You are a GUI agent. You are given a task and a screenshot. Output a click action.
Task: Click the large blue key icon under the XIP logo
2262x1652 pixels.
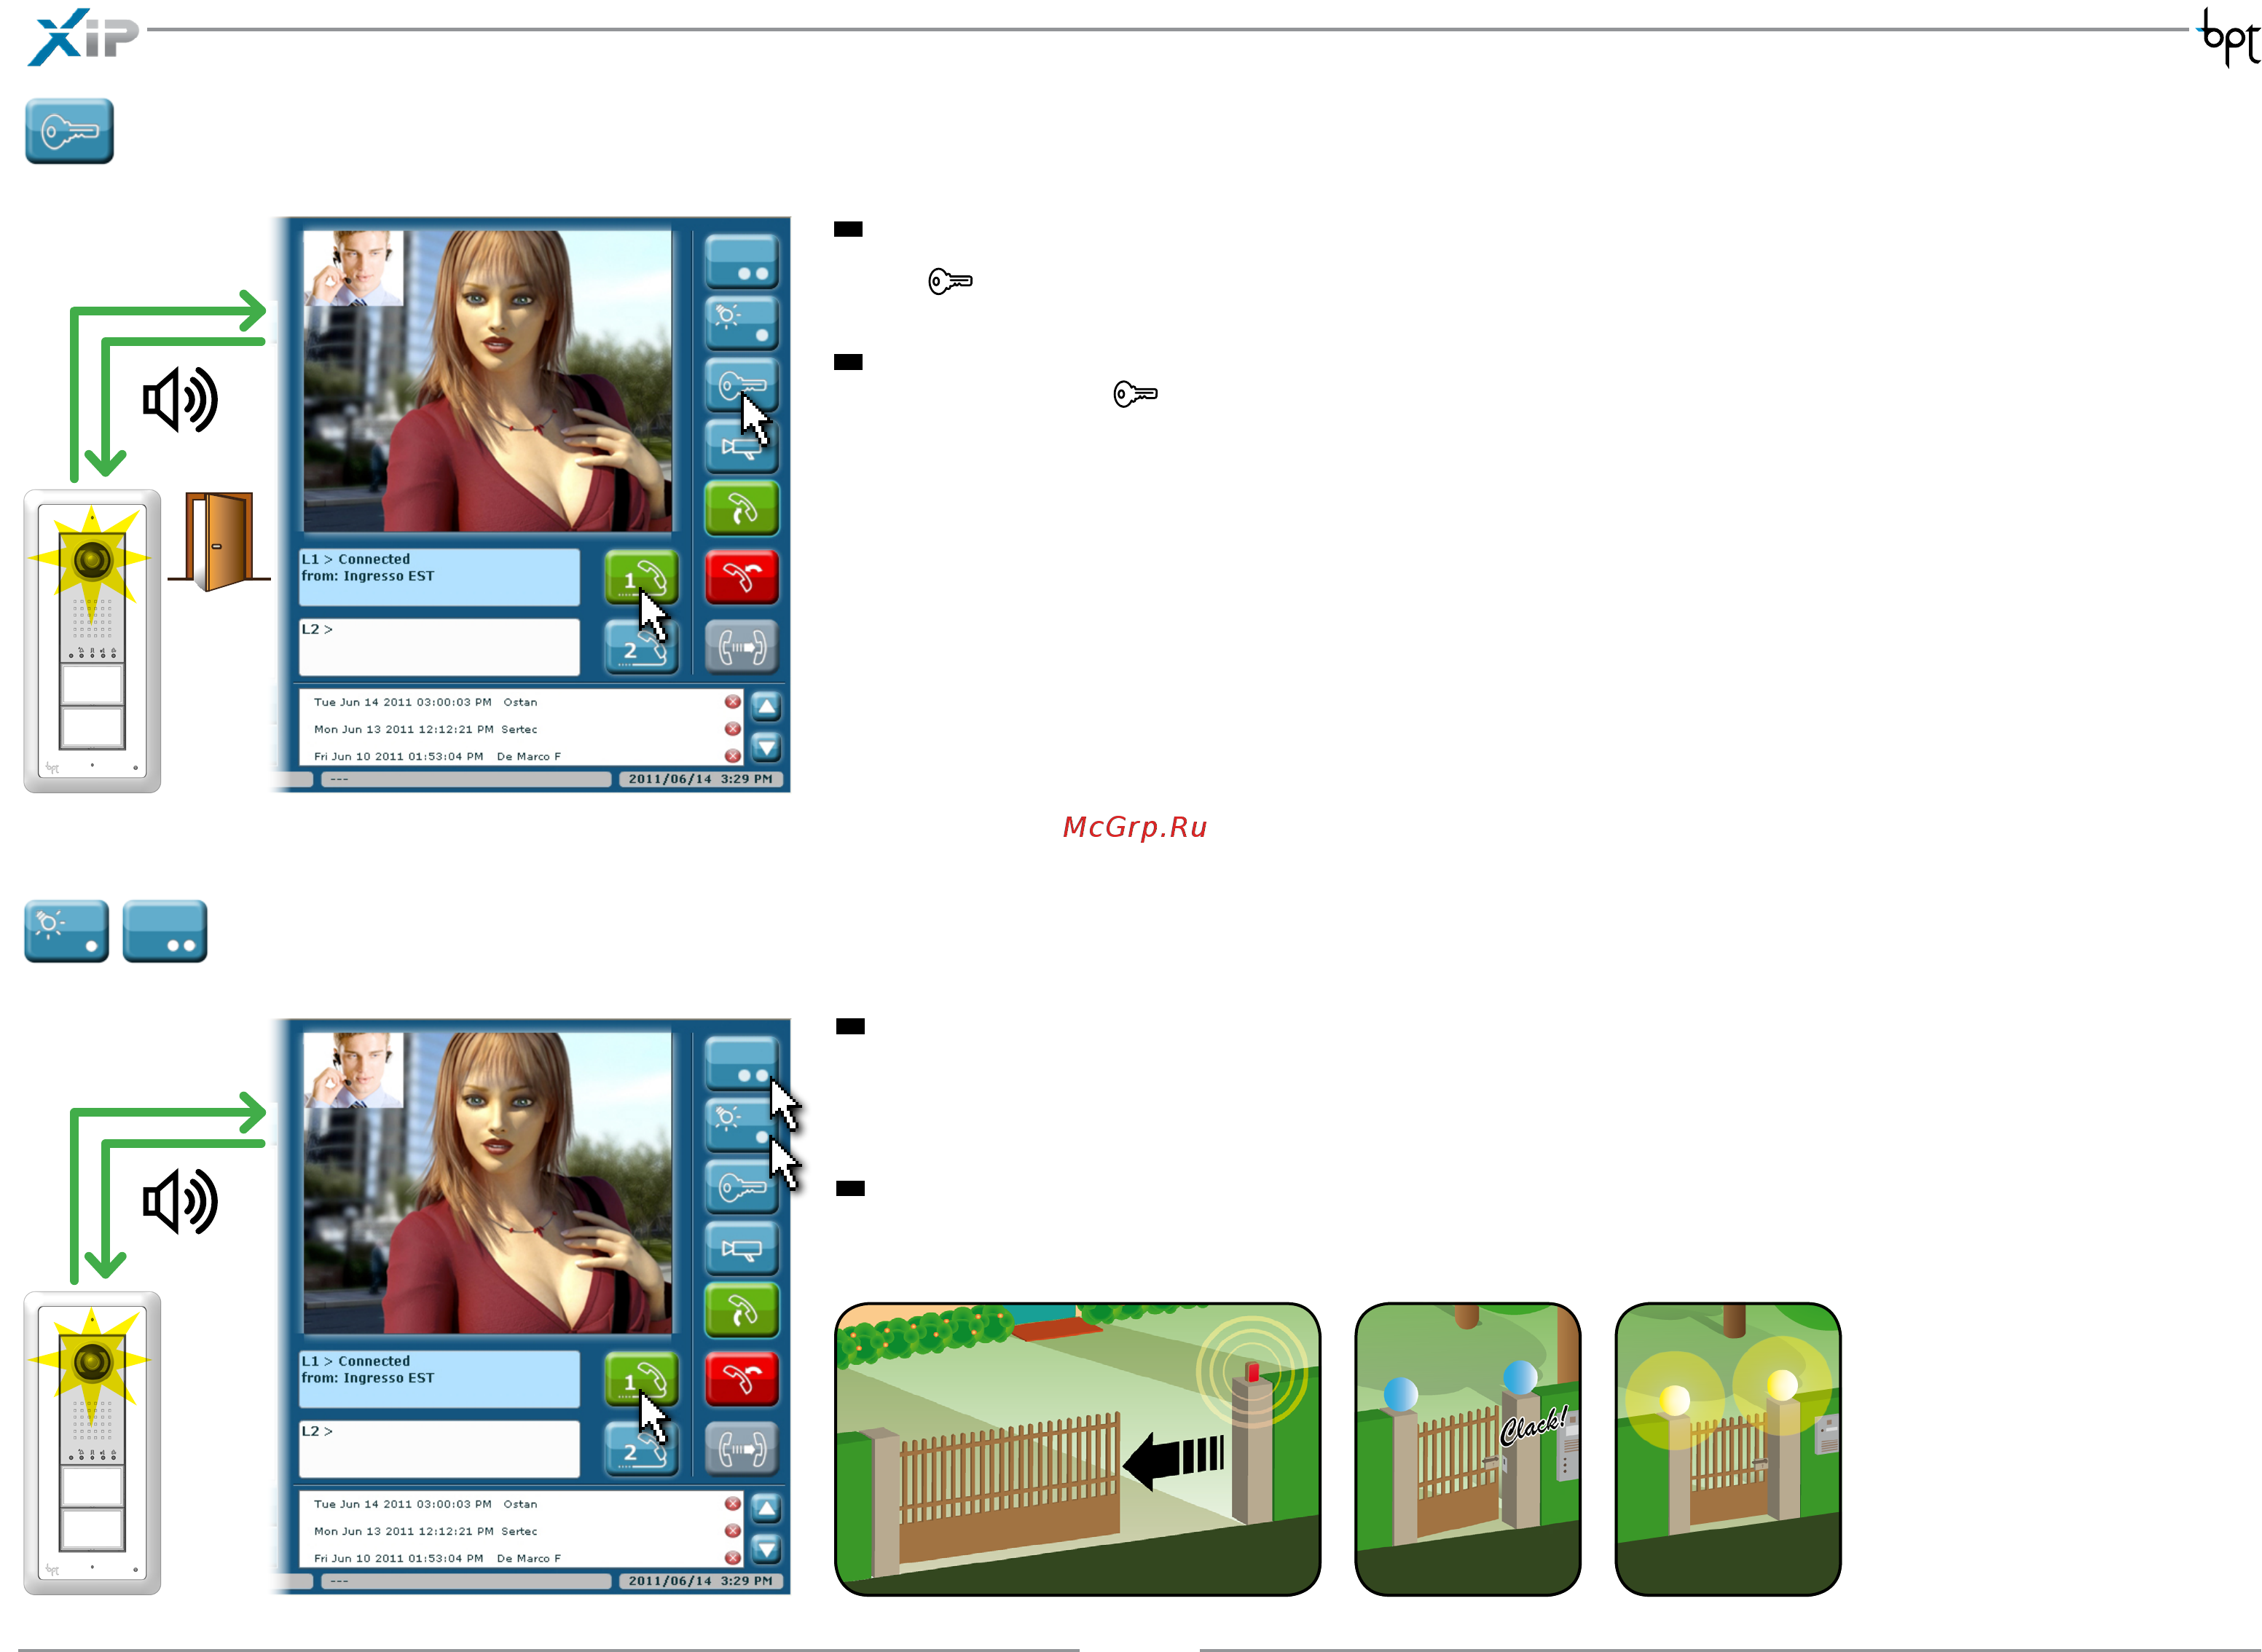[x=69, y=131]
